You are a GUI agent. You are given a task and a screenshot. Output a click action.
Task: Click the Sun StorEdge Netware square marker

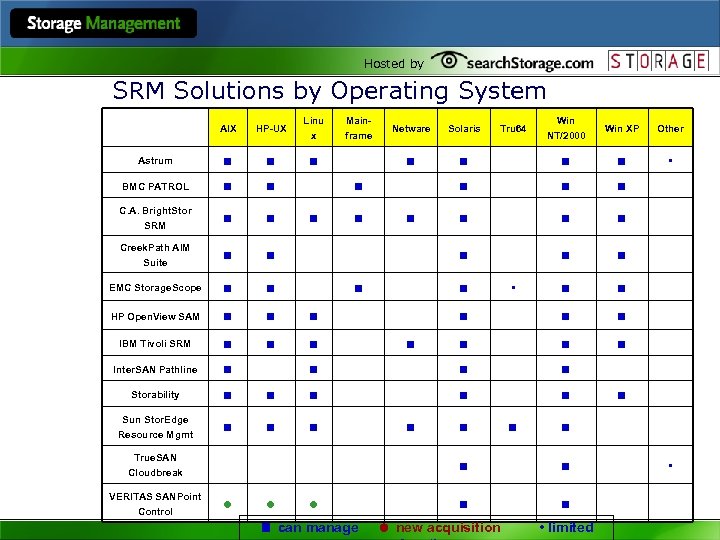click(x=411, y=428)
